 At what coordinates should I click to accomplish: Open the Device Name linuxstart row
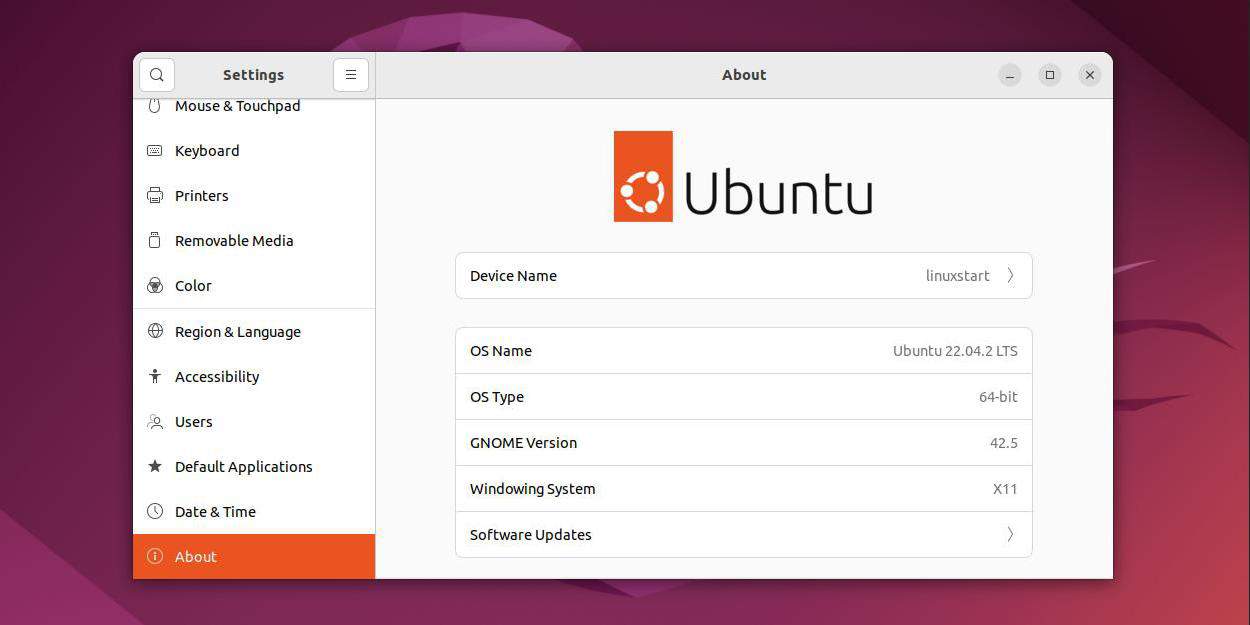click(x=744, y=276)
